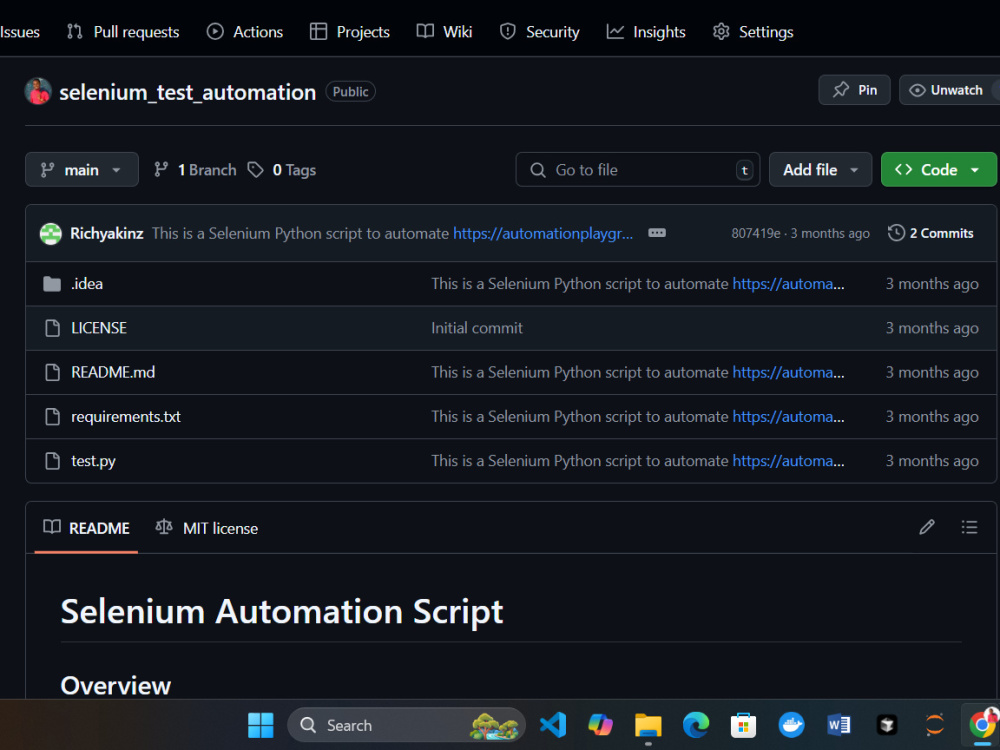The image size is (1000, 750).
Task: Click the branch icon beside 1 Branch
Action: pos(161,170)
